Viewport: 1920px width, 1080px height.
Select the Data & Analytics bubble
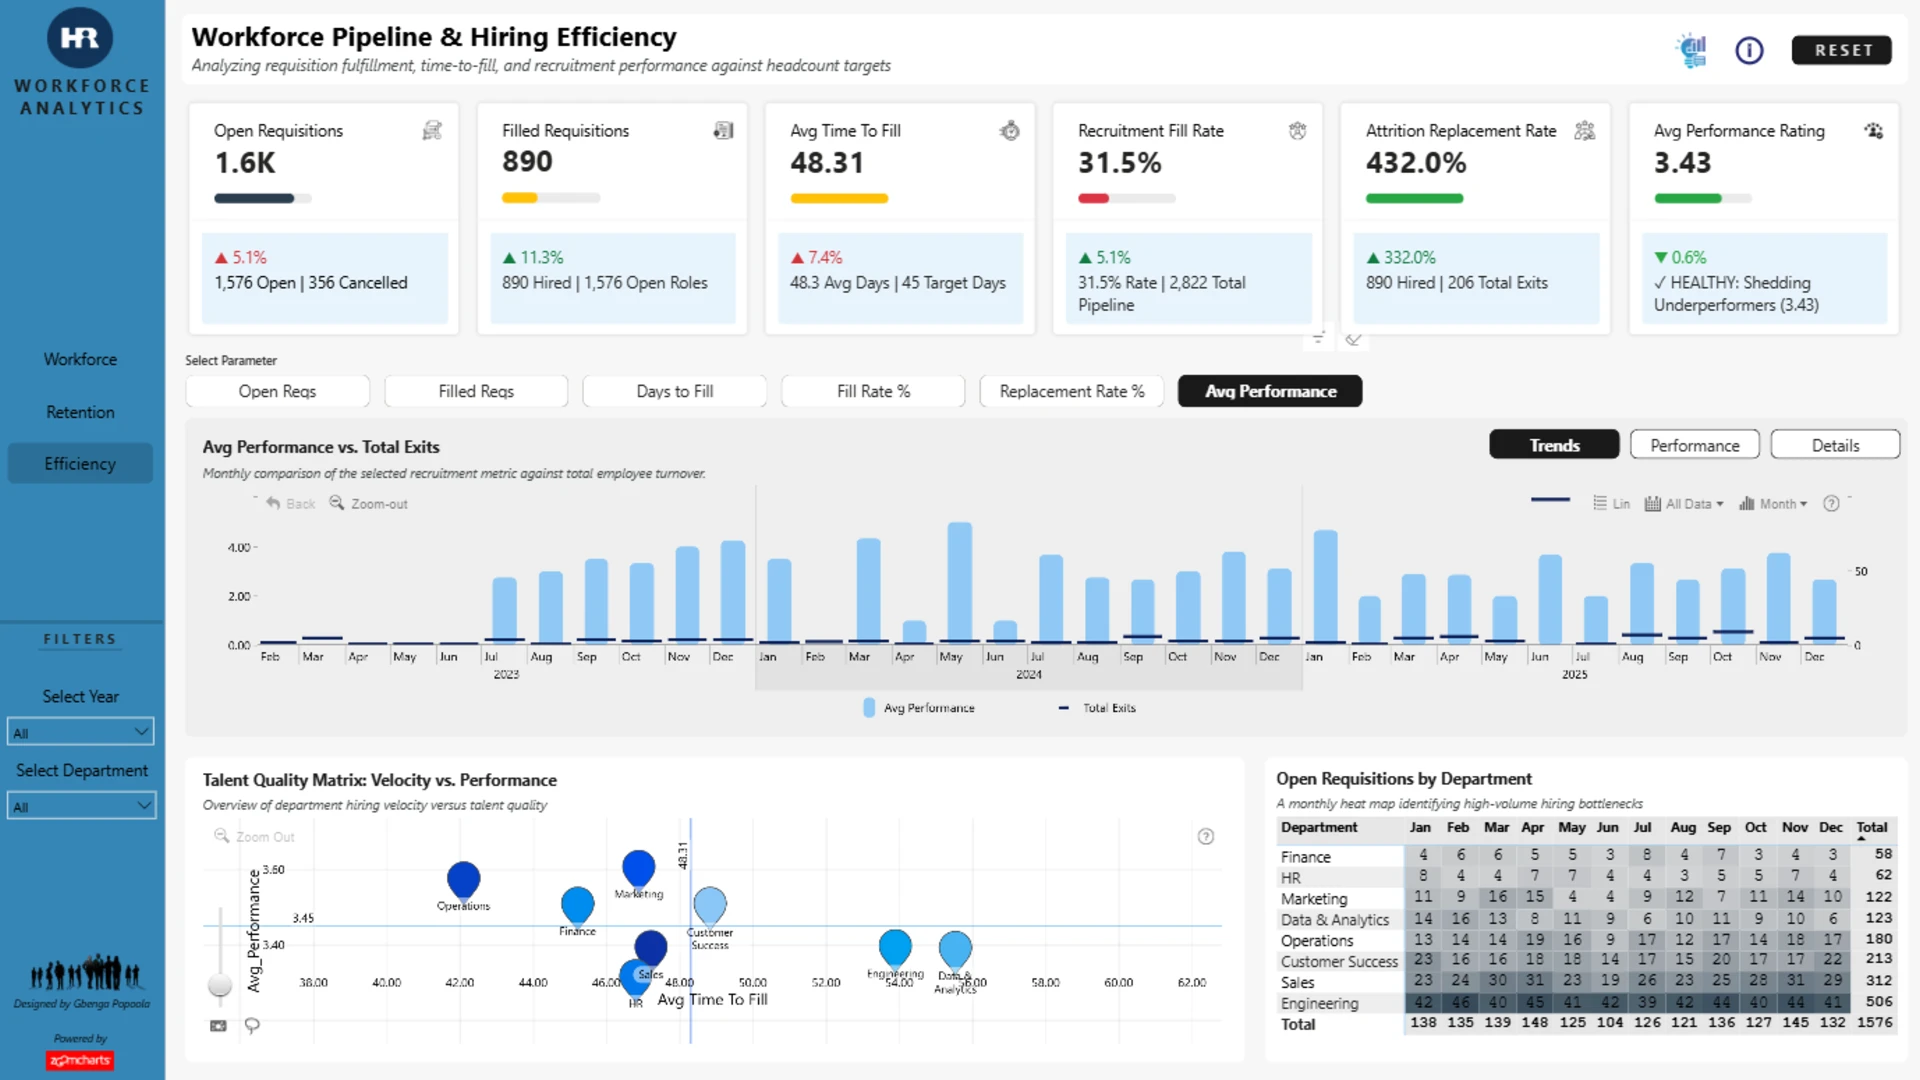(955, 950)
